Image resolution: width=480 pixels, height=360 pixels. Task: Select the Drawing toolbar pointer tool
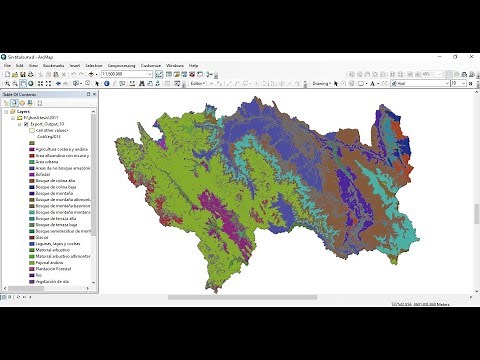336,83
